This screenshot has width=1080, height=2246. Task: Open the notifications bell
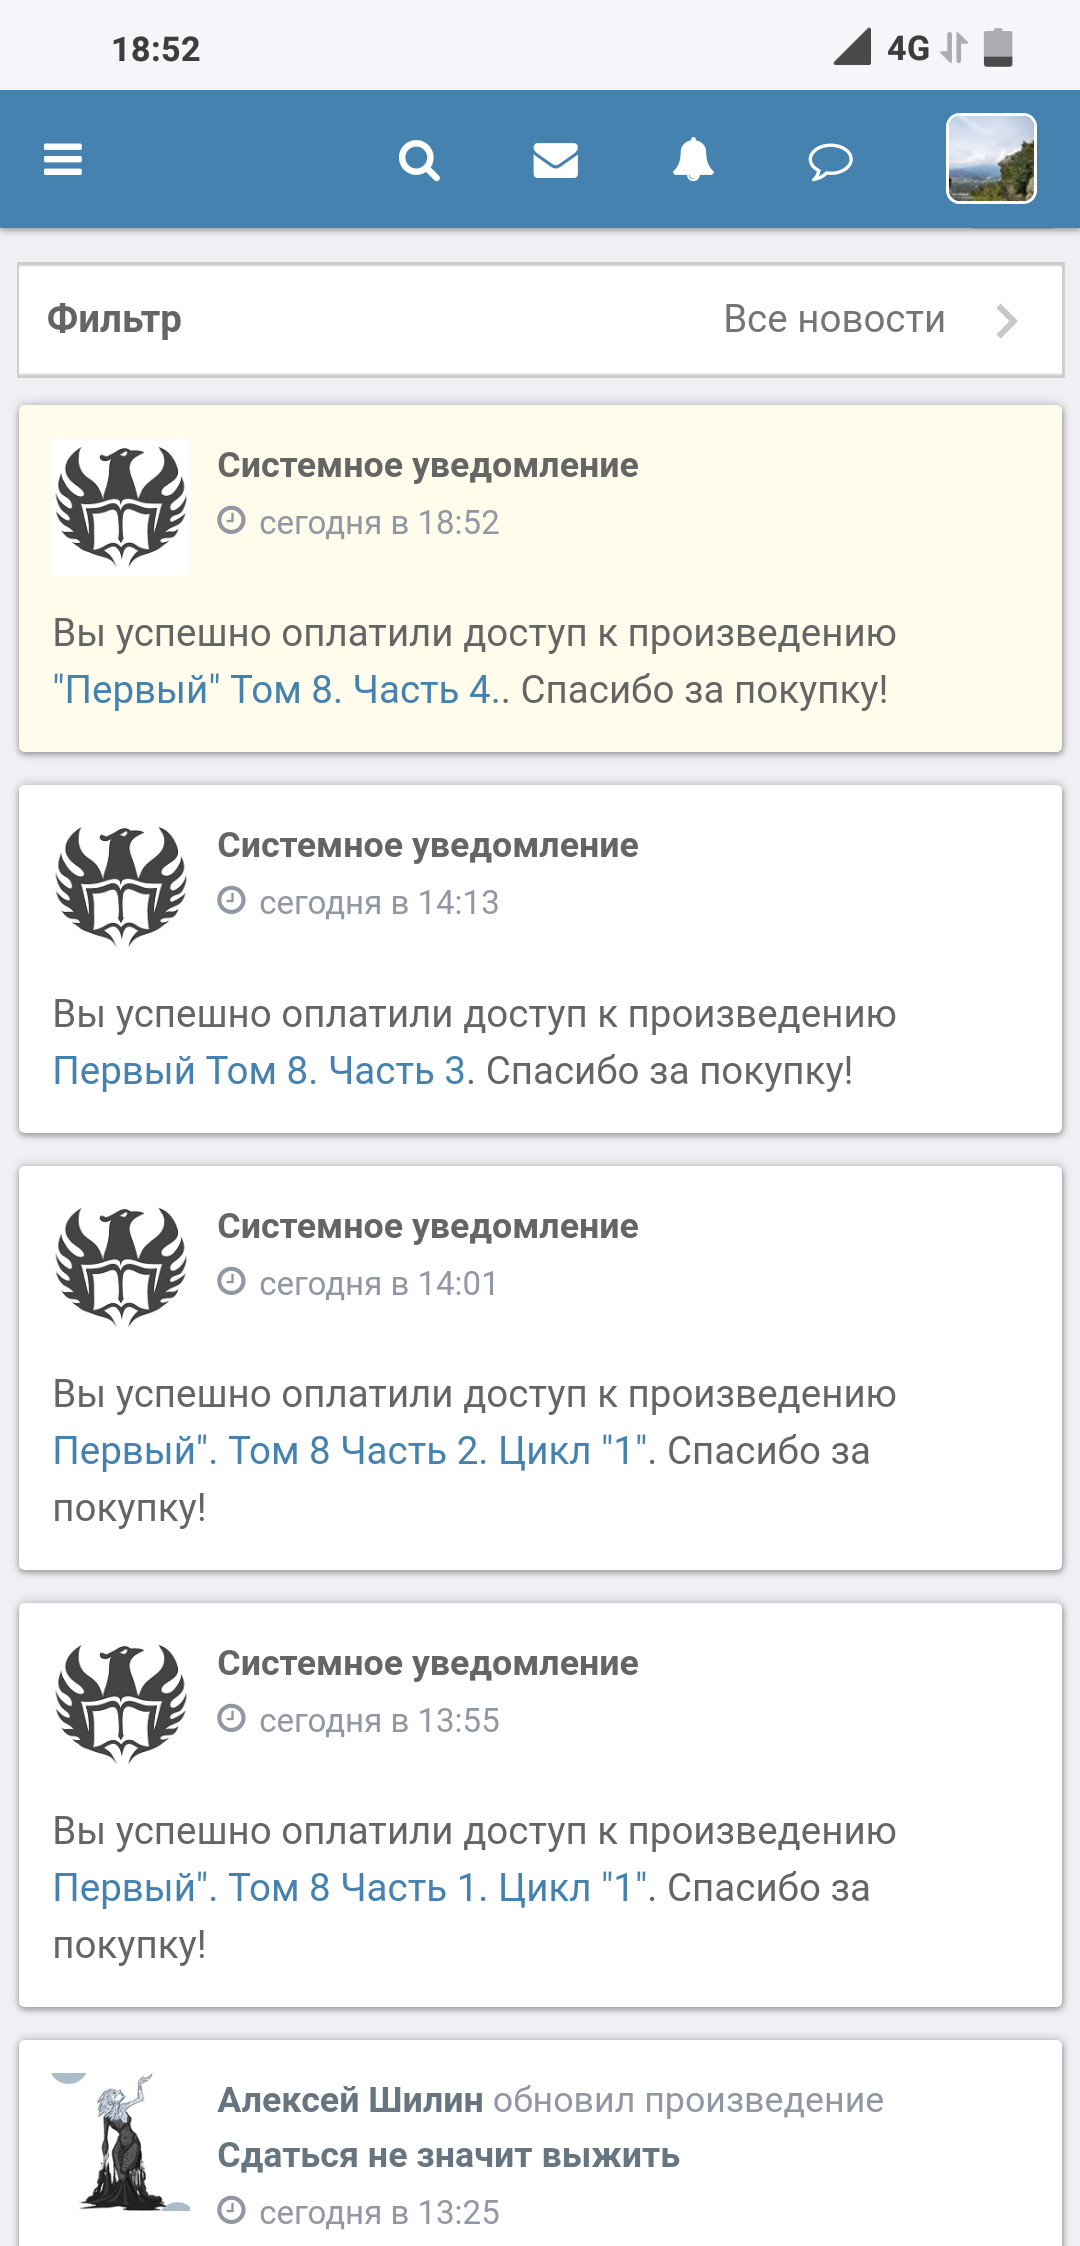(693, 160)
